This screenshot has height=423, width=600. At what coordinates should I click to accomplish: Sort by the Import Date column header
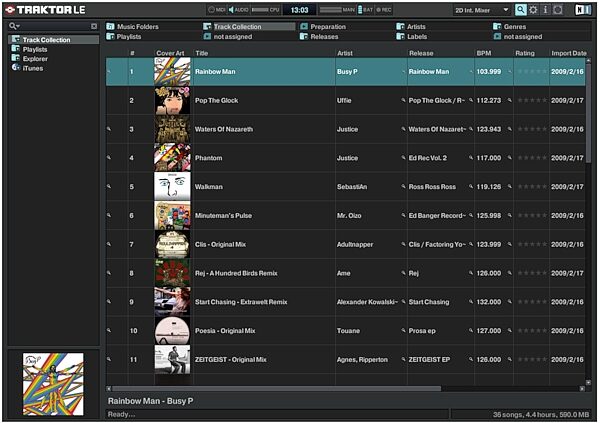569,53
